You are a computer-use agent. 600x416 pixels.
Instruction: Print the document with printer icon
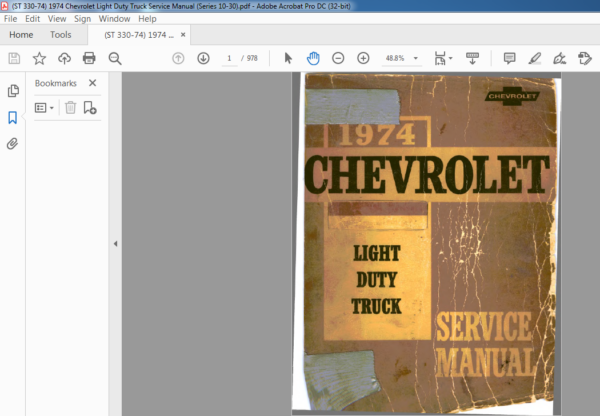pyautogui.click(x=89, y=58)
